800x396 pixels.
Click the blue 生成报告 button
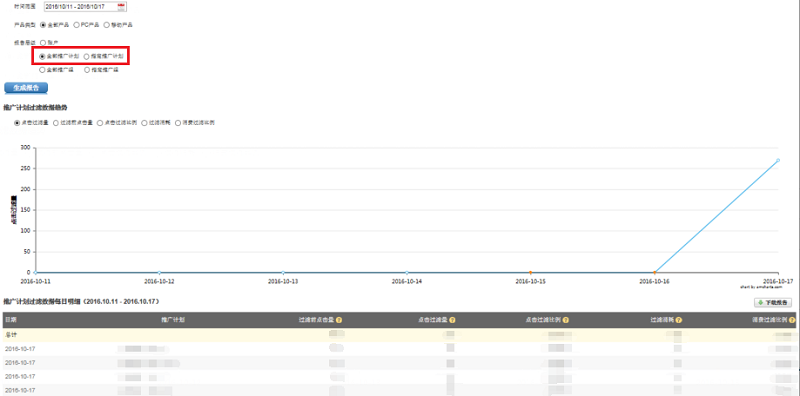[26, 88]
